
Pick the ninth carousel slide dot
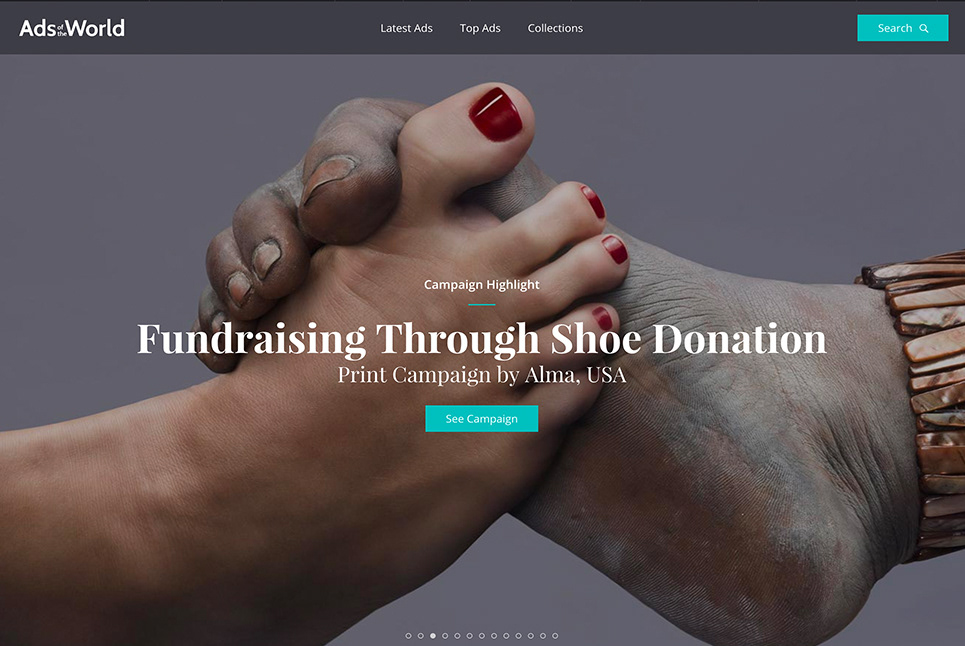(x=506, y=636)
